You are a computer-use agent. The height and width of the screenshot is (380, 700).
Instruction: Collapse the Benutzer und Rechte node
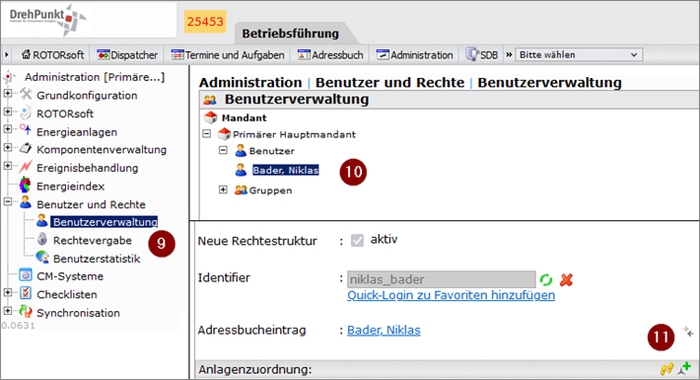click(x=8, y=202)
